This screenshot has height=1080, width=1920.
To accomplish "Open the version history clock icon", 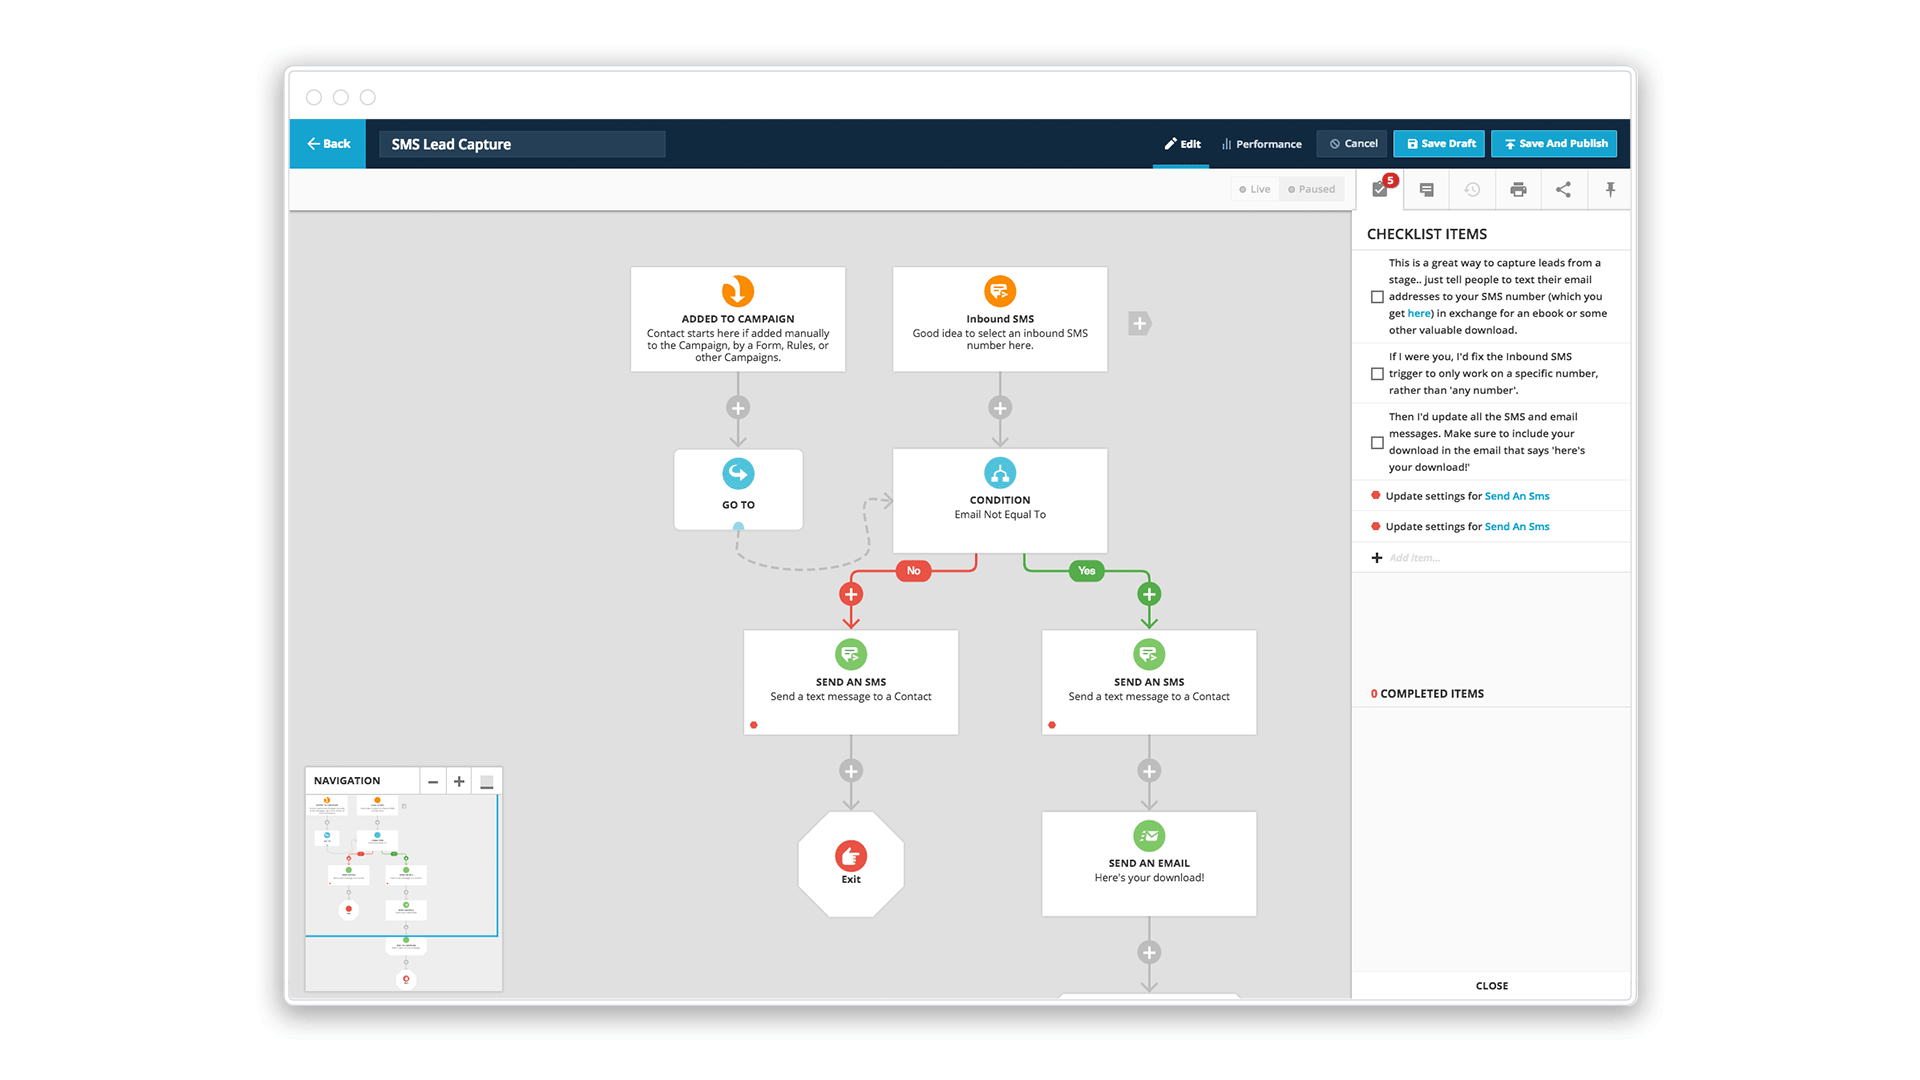I will (x=1472, y=190).
